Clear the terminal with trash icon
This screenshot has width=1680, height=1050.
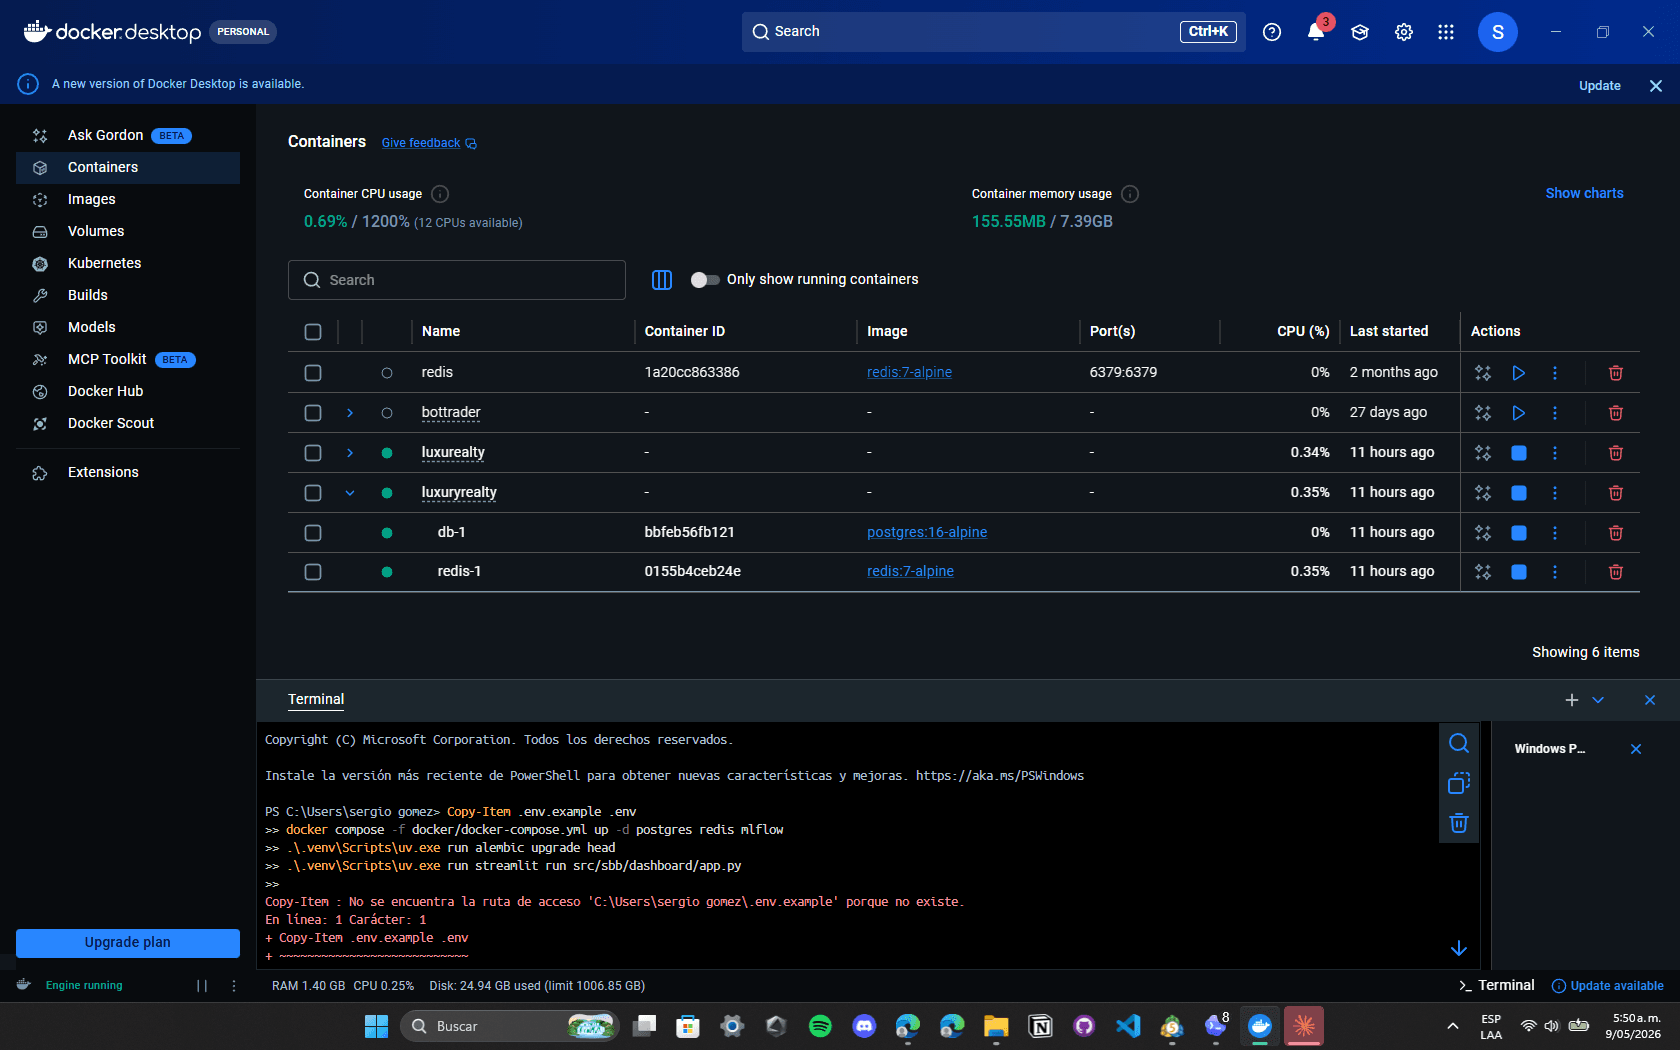click(x=1459, y=823)
